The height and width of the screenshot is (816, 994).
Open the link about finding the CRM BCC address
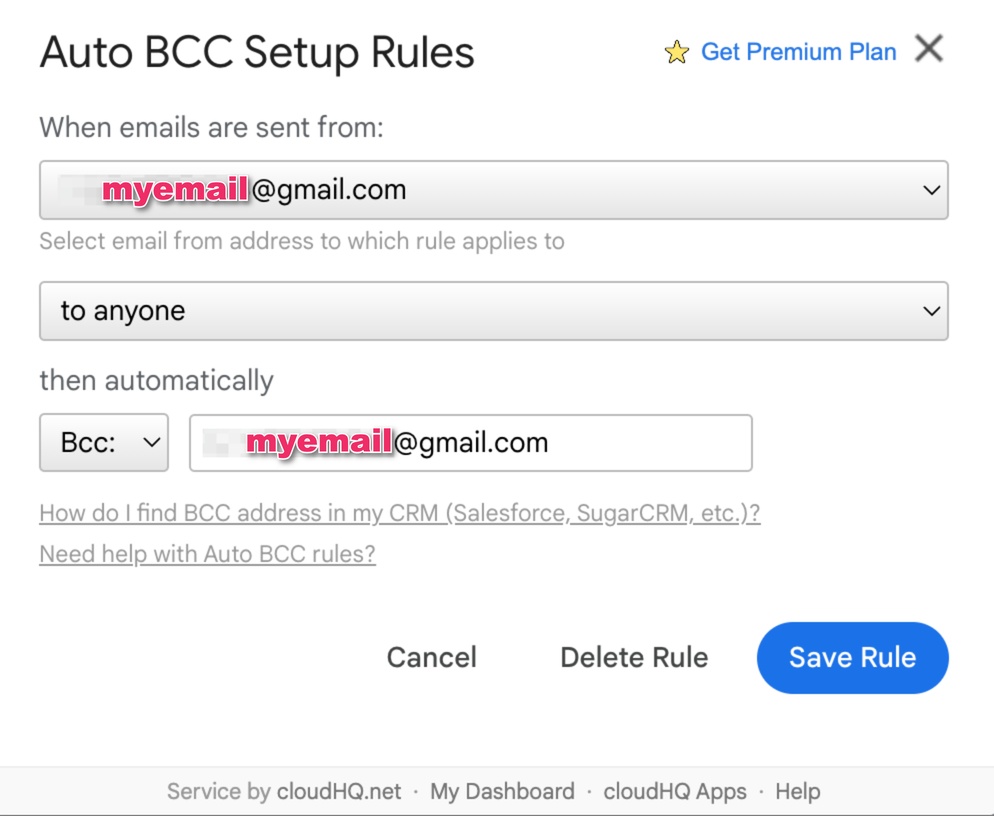click(x=399, y=513)
